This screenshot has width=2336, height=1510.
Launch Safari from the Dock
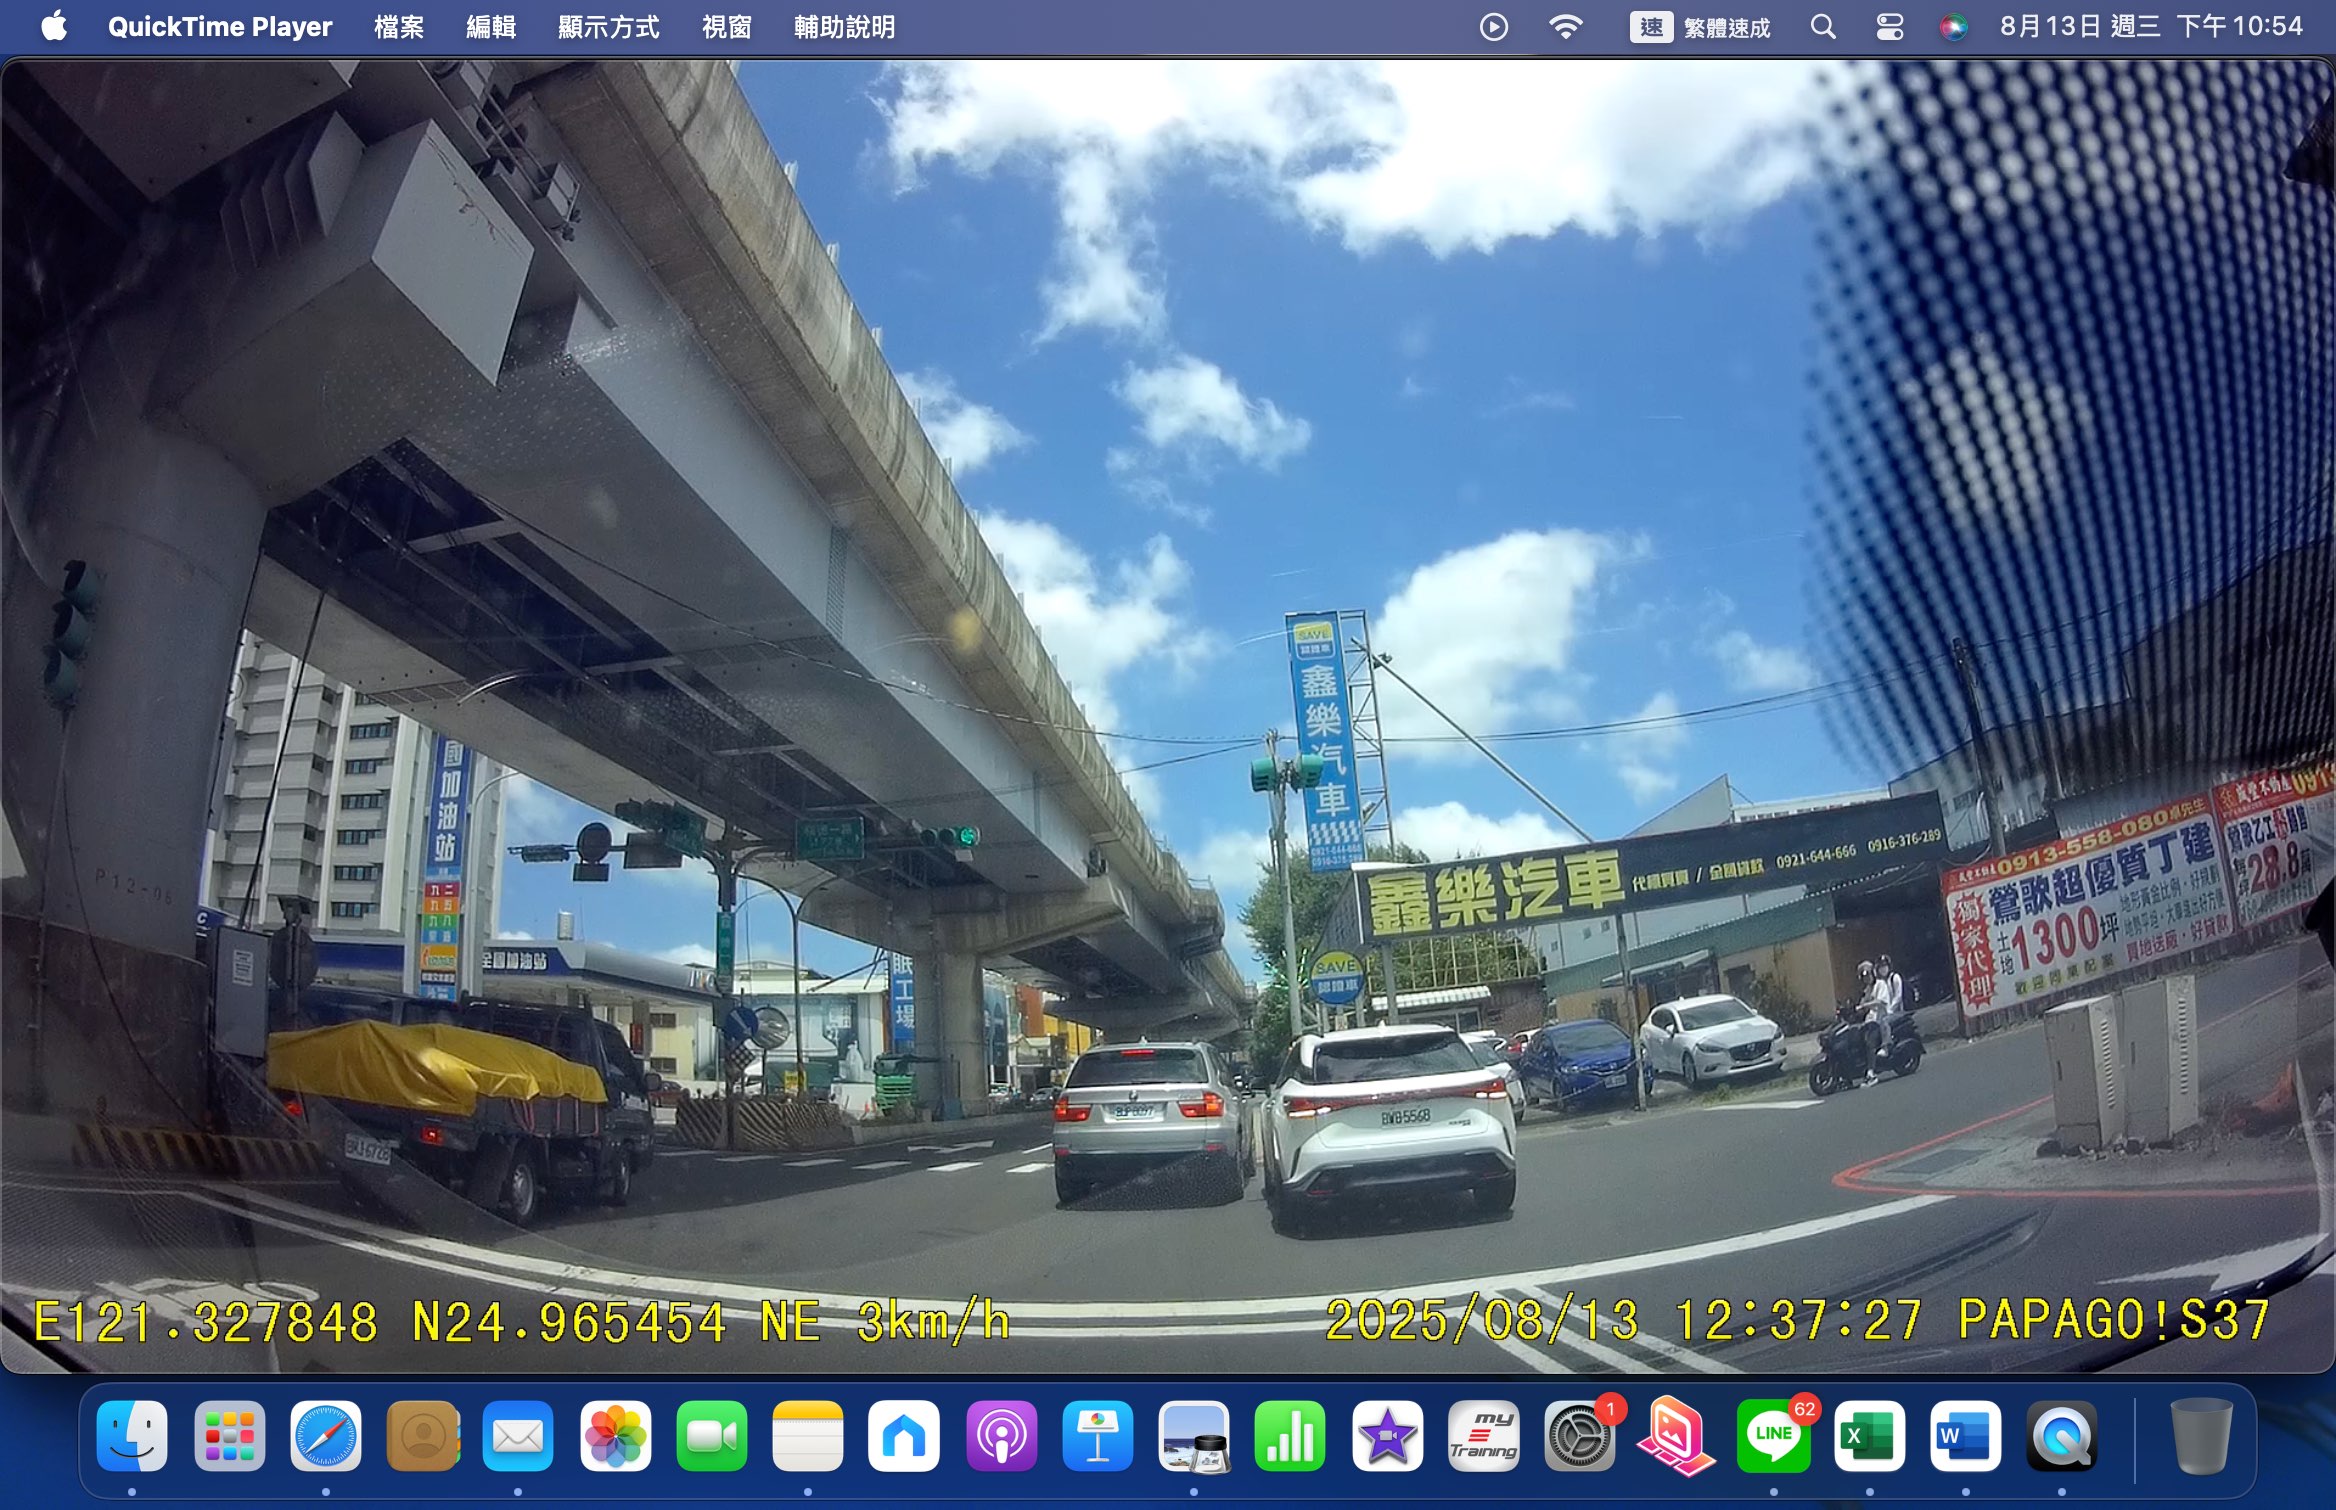point(325,1437)
